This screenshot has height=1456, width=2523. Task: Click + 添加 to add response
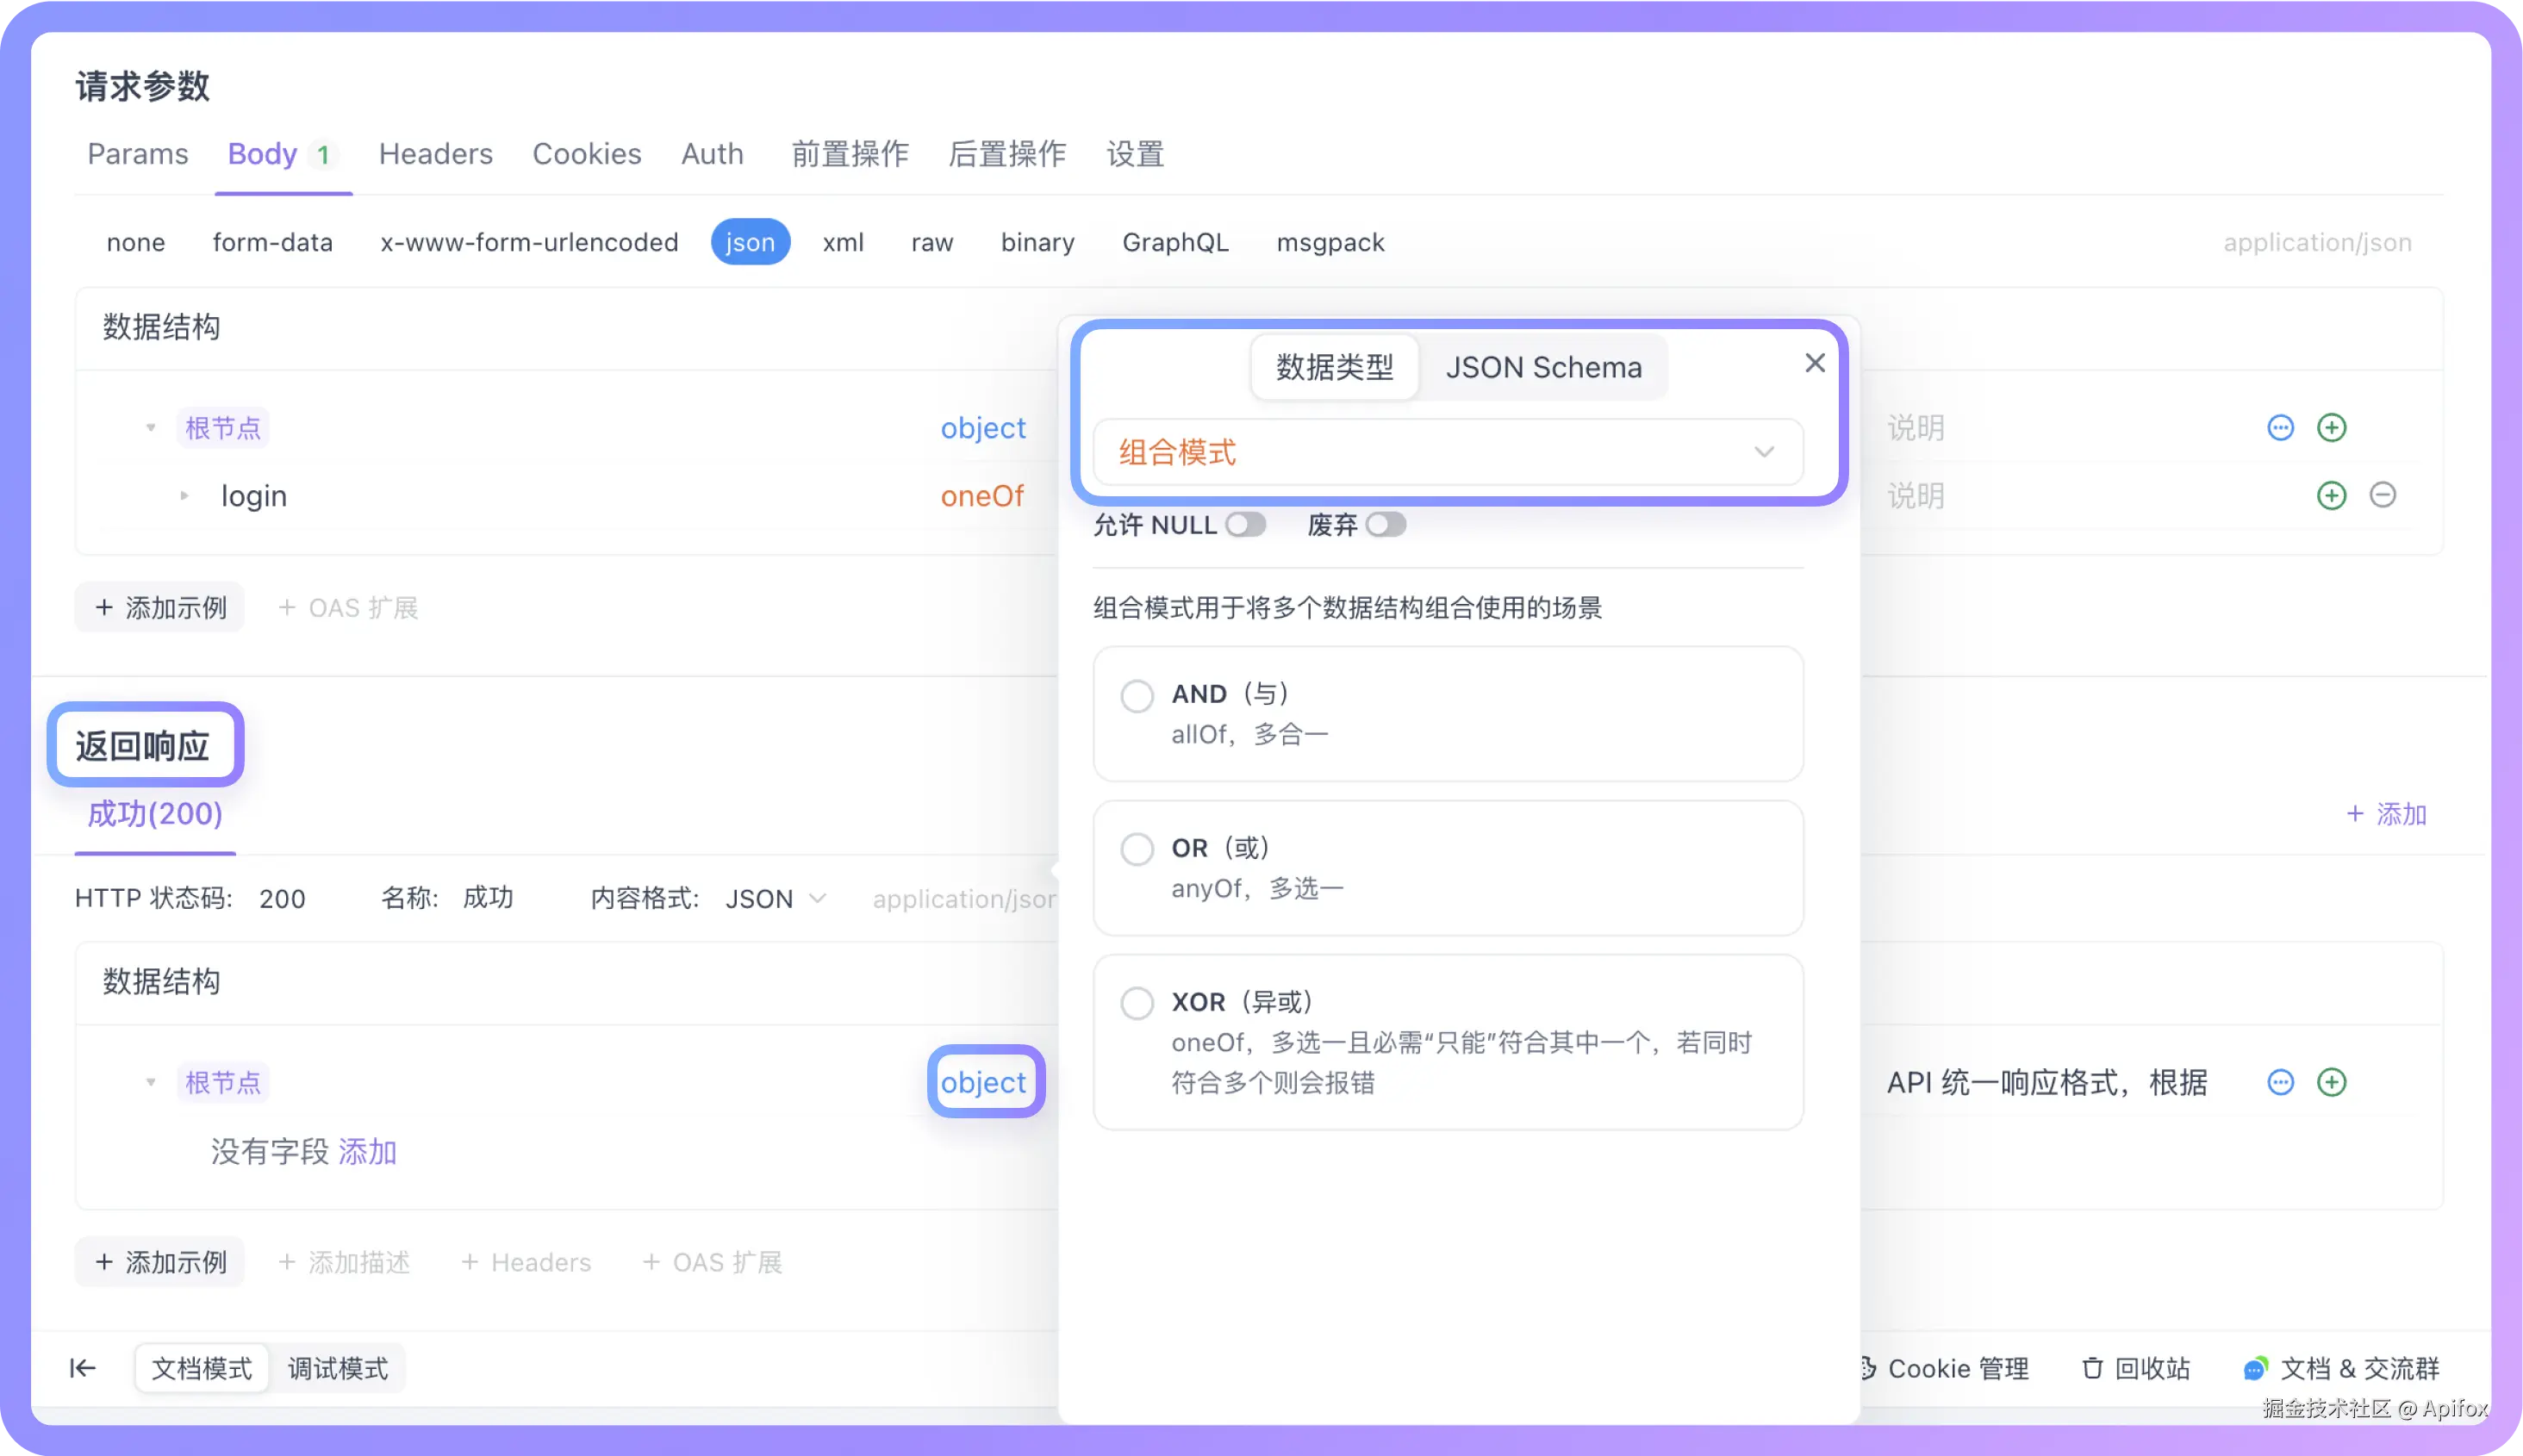[x=2386, y=814]
